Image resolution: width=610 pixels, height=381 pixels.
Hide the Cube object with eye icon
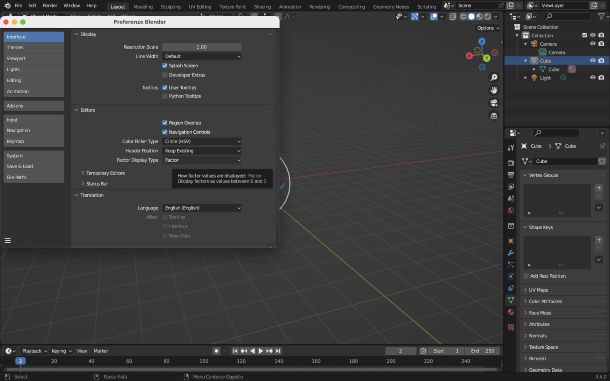coord(592,61)
